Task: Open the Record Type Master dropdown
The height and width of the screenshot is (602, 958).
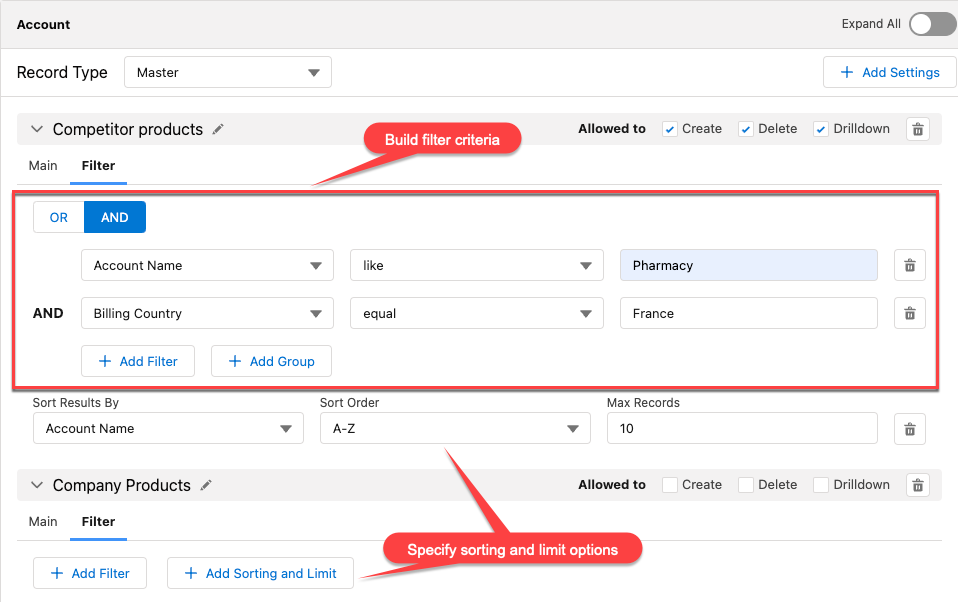Action: pyautogui.click(x=227, y=72)
